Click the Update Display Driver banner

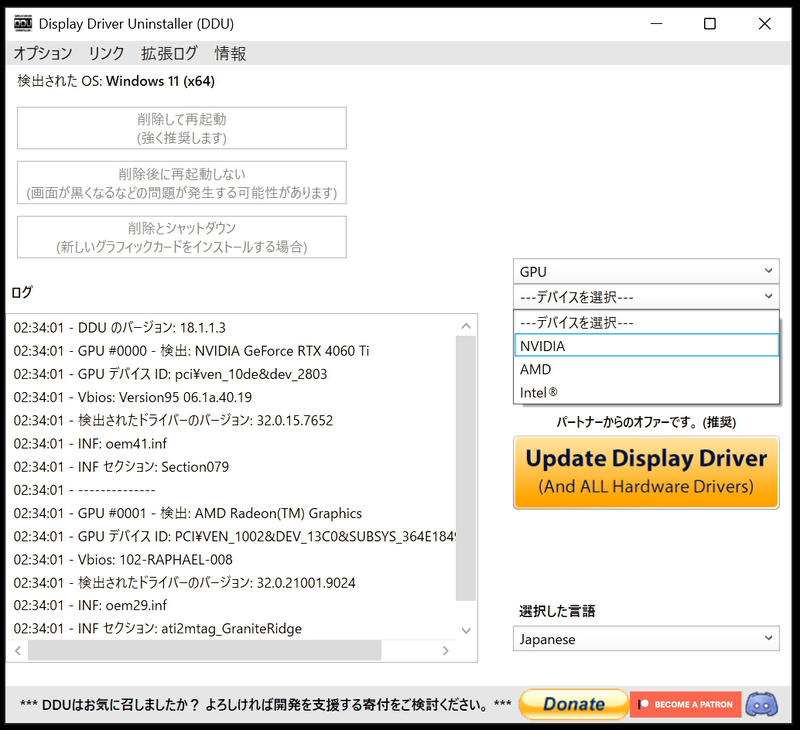645,468
